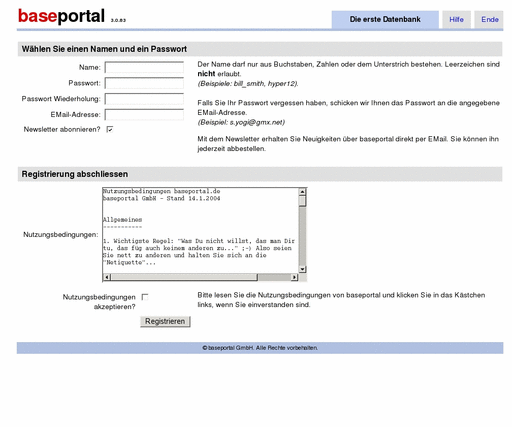512x427 pixels.
Task: Click the bold word 'nicht' in the name hint
Action: [x=206, y=74]
